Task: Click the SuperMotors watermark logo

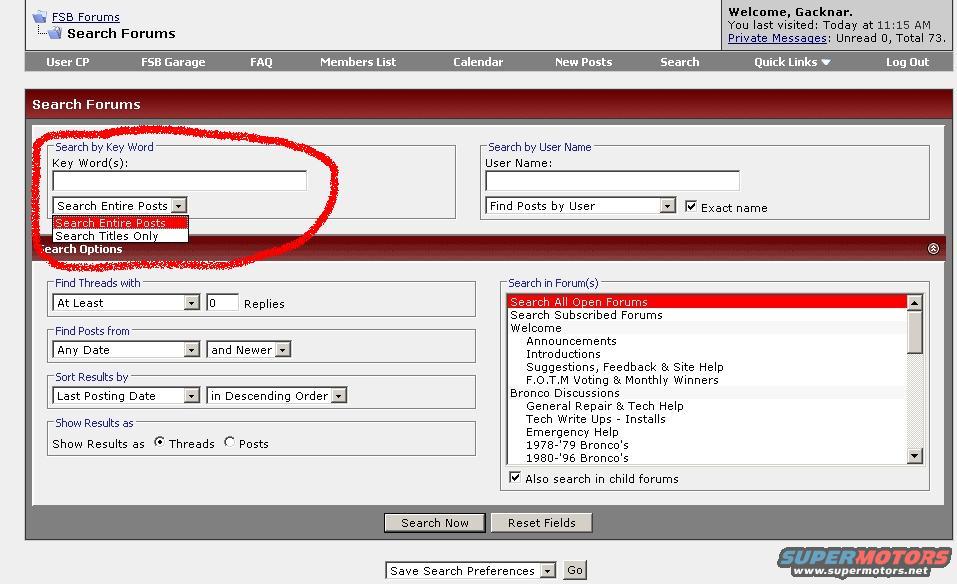Action: click(864, 562)
